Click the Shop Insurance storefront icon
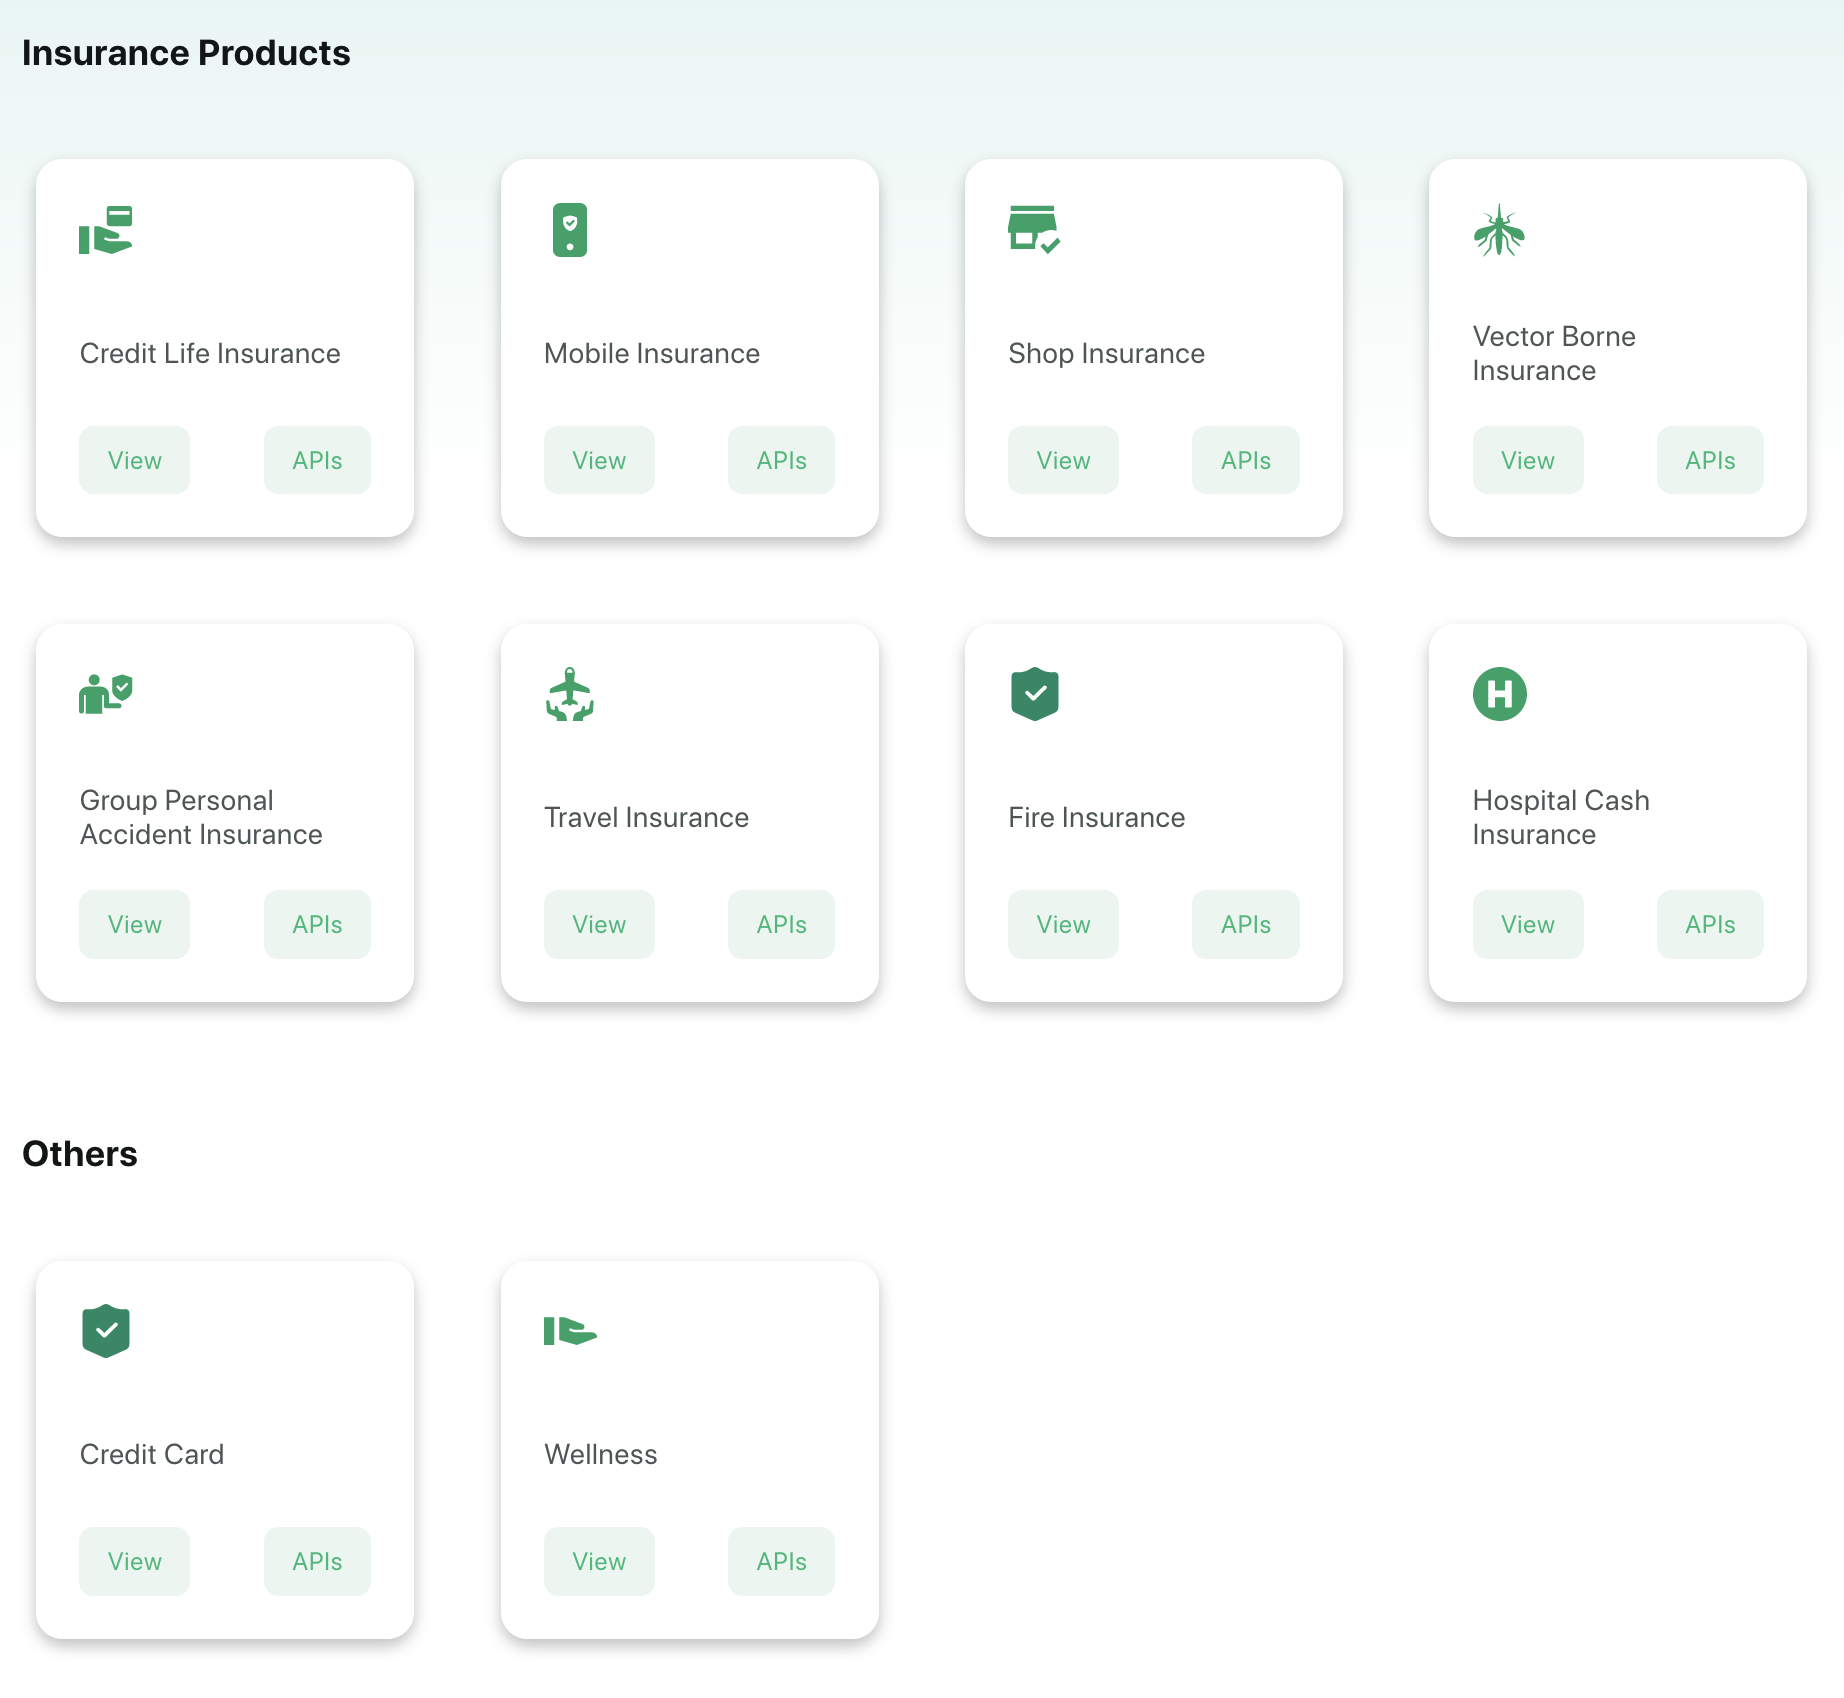The height and width of the screenshot is (1698, 1844). (x=1034, y=230)
